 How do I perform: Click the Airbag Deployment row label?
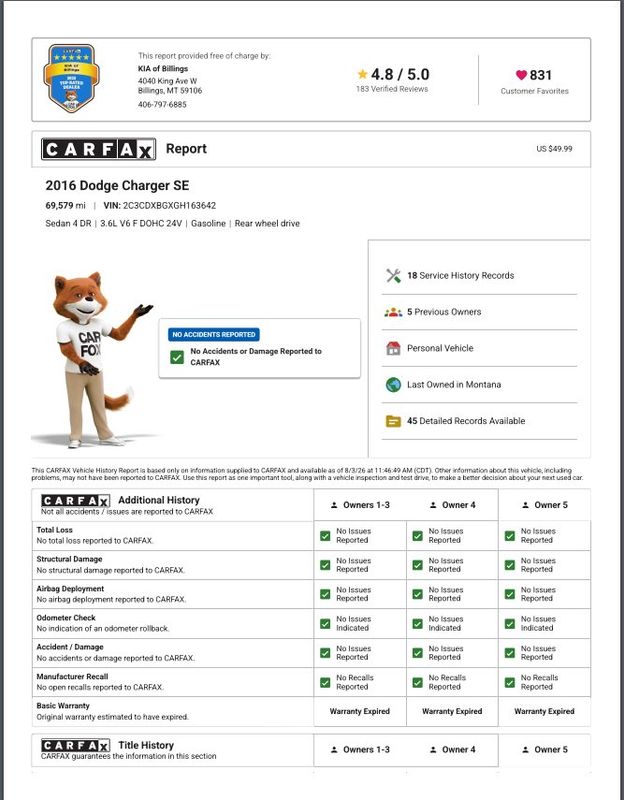(70, 588)
